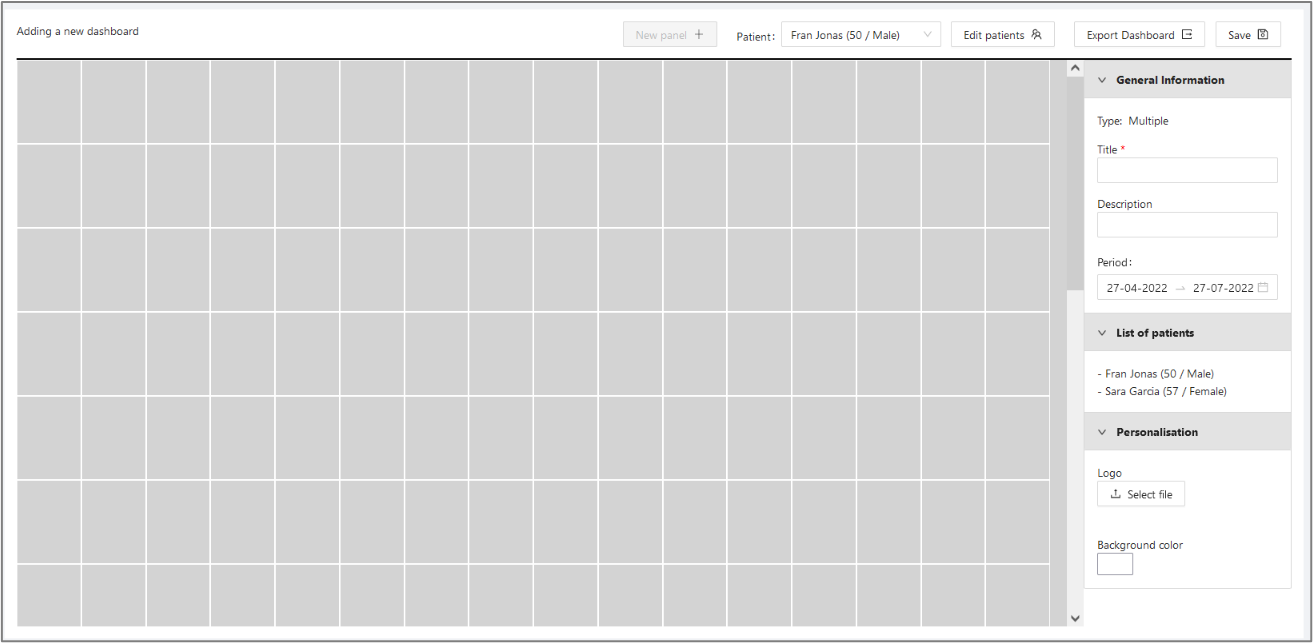Focus the Description input field
Screen dimensions: 1313x643
point(1187,225)
